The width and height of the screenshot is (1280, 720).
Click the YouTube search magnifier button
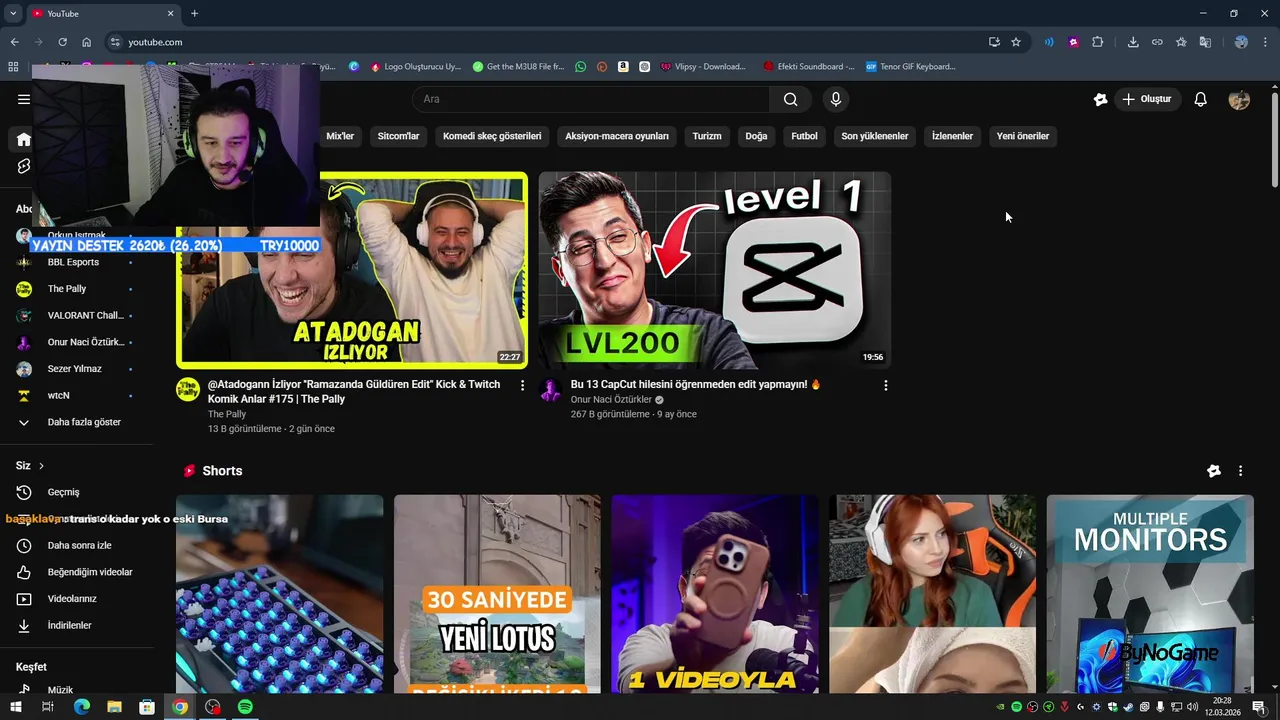pos(791,99)
